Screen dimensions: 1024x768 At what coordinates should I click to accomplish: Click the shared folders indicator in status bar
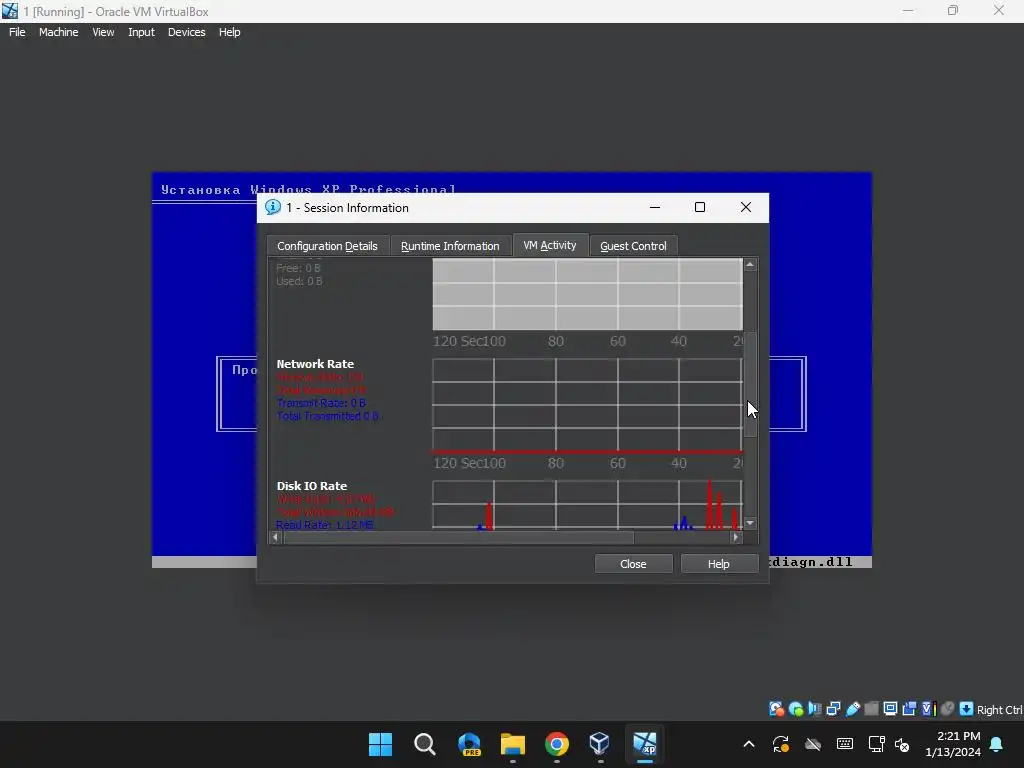coord(871,709)
